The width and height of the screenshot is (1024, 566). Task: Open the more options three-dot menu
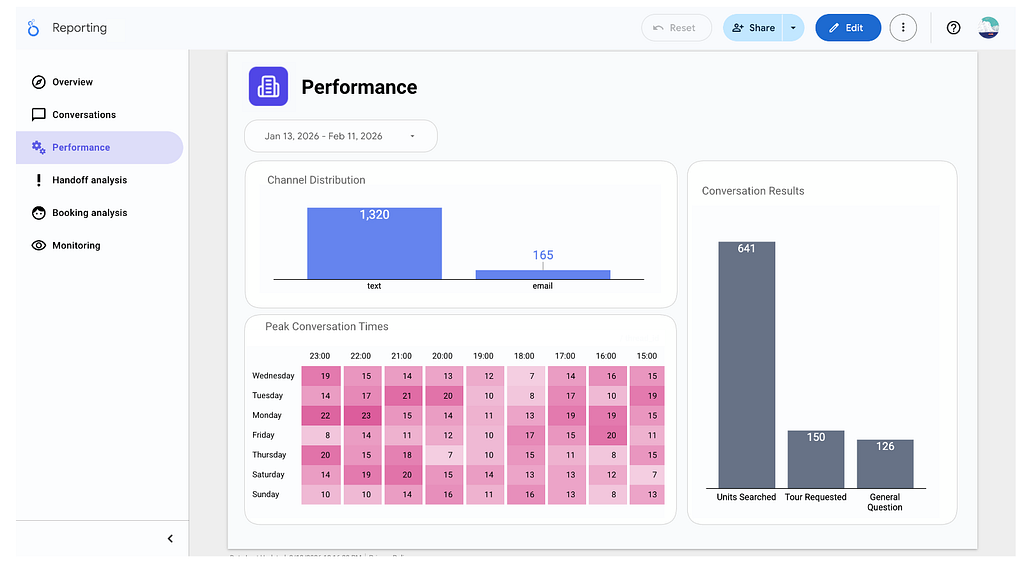903,27
